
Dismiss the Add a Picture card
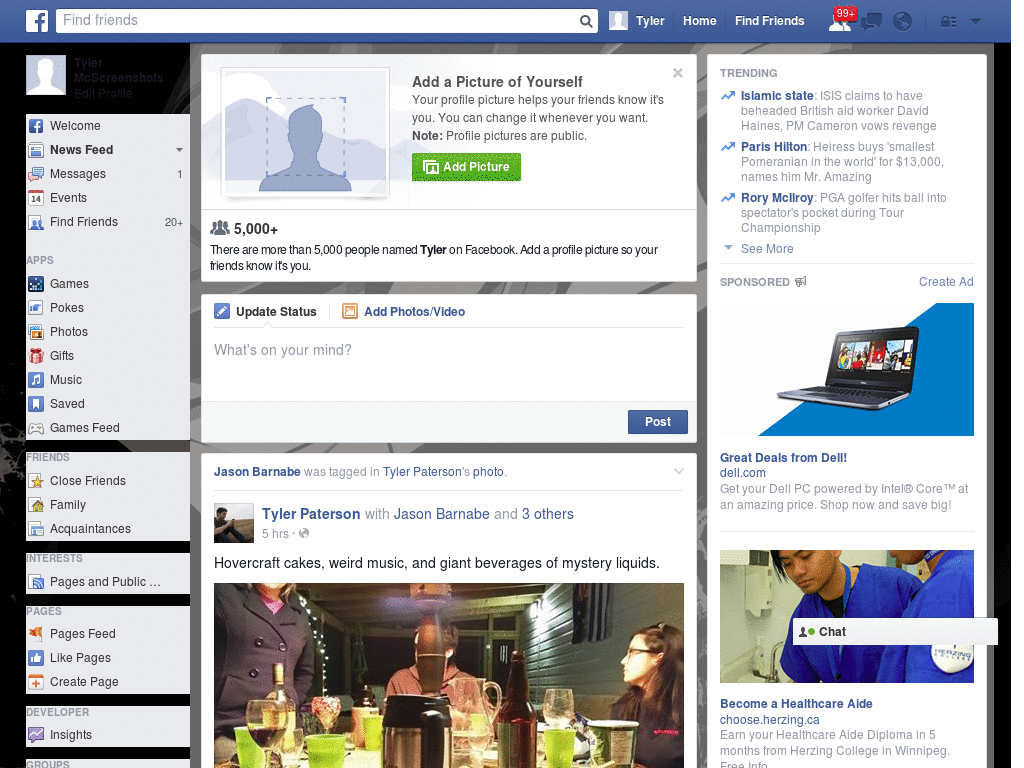point(678,73)
